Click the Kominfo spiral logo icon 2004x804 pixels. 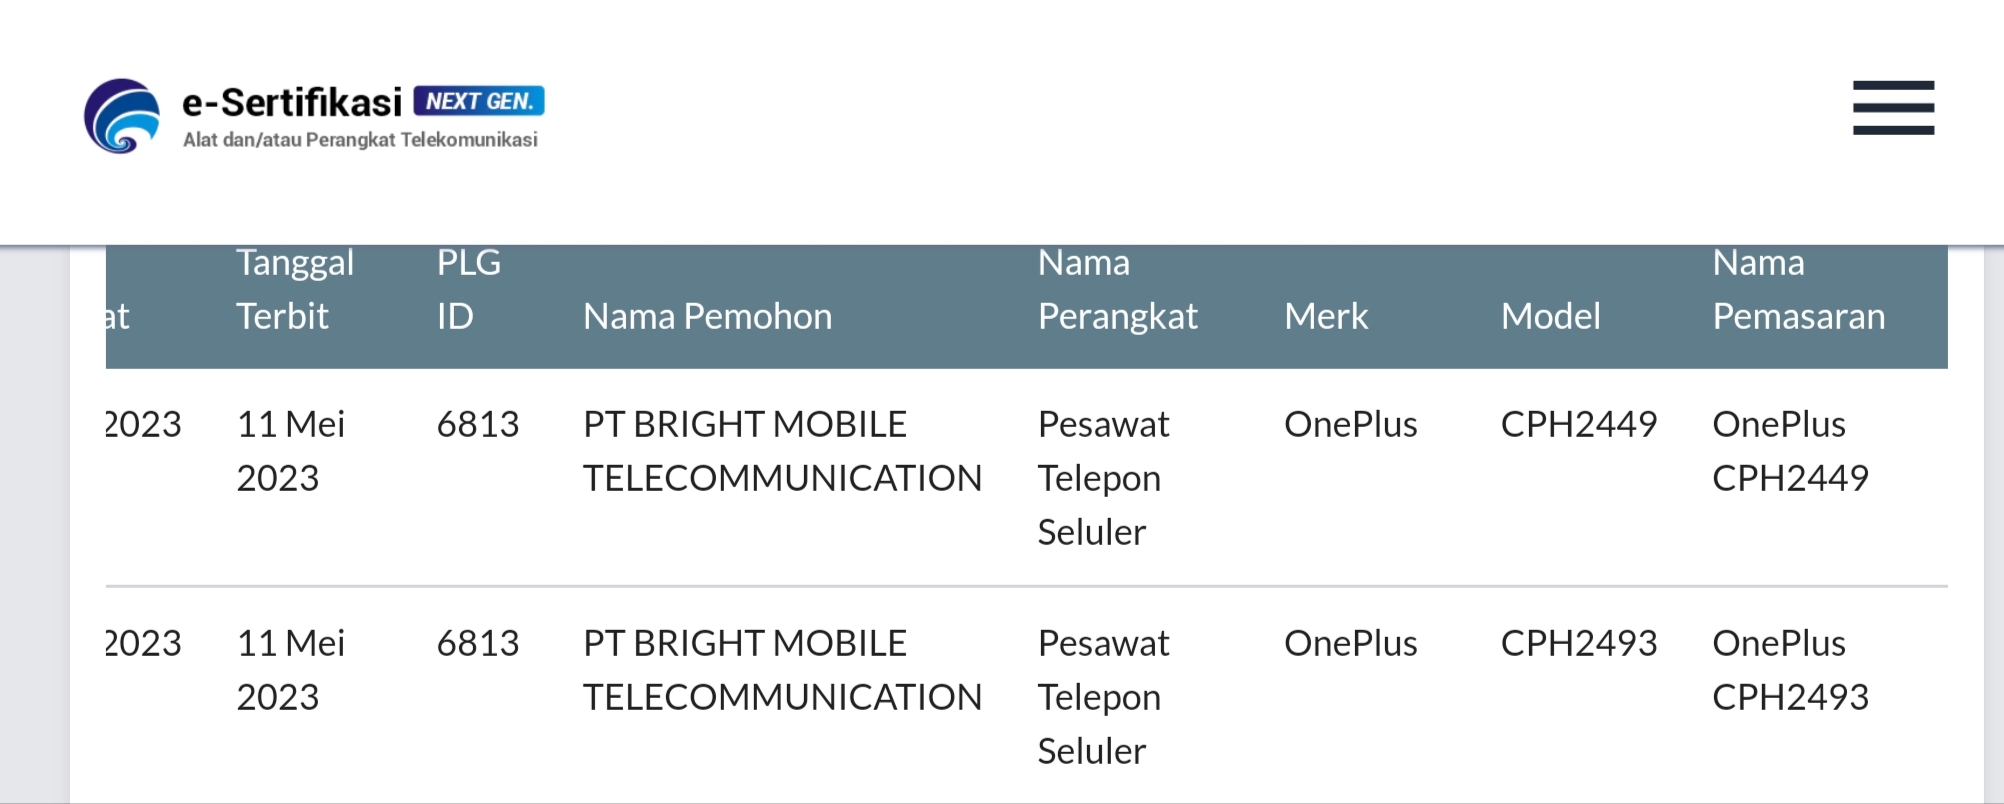coord(122,116)
